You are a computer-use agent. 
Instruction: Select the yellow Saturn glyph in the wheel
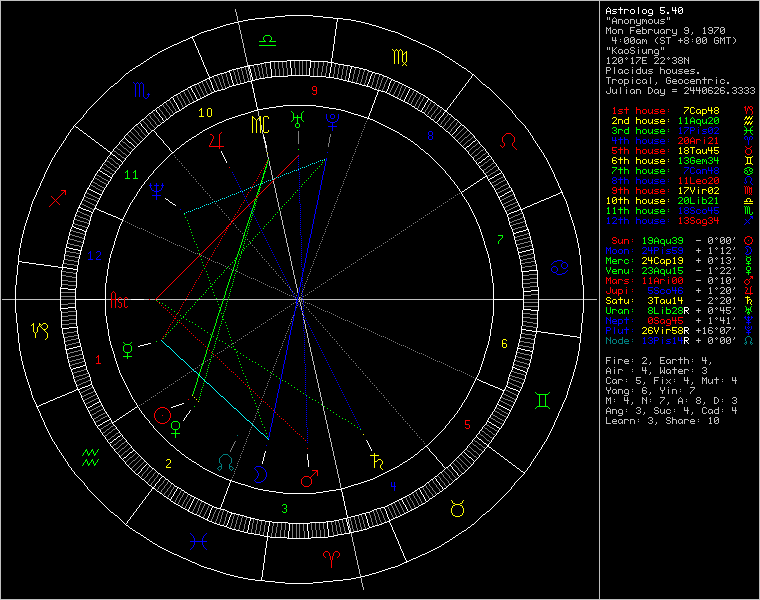pyautogui.click(x=377, y=461)
